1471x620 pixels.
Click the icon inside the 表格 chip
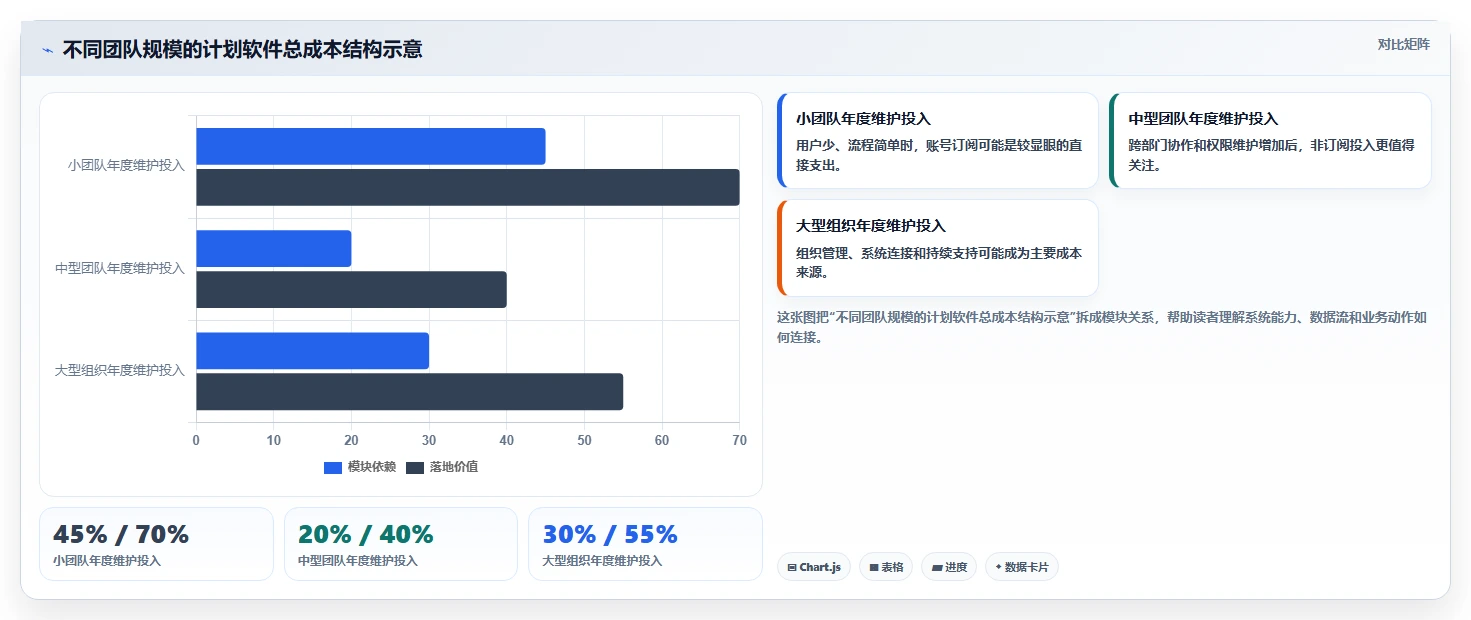873,568
